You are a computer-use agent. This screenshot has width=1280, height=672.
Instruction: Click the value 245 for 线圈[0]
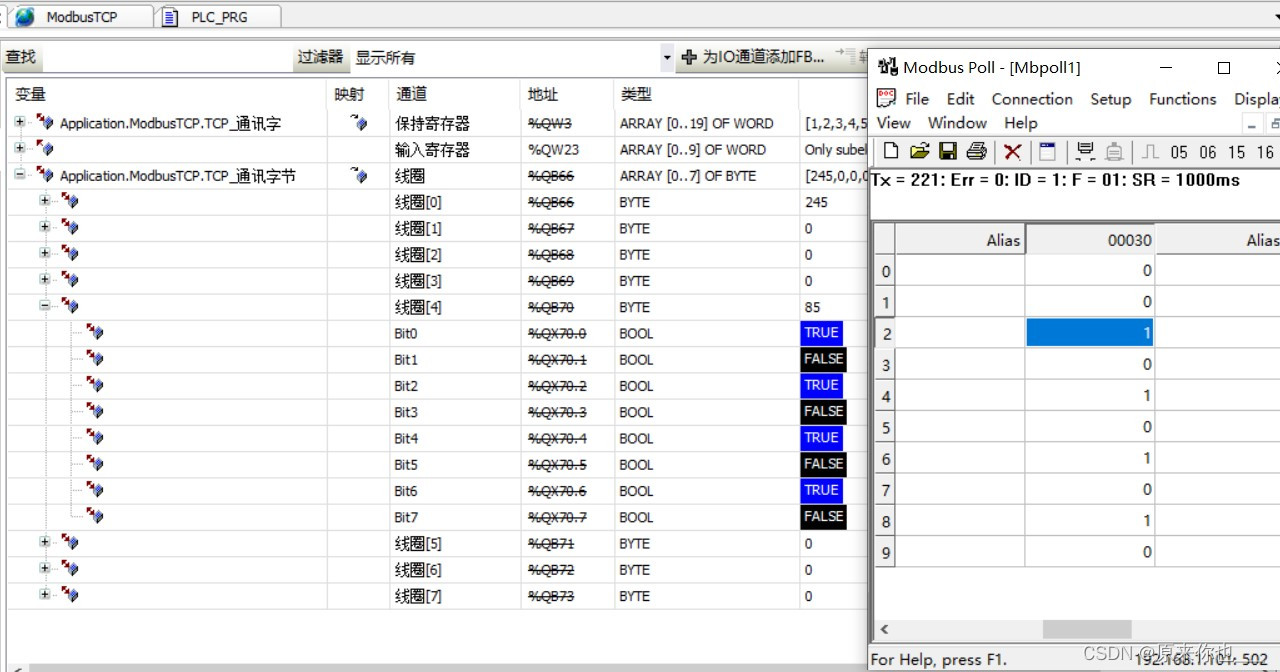(816, 202)
